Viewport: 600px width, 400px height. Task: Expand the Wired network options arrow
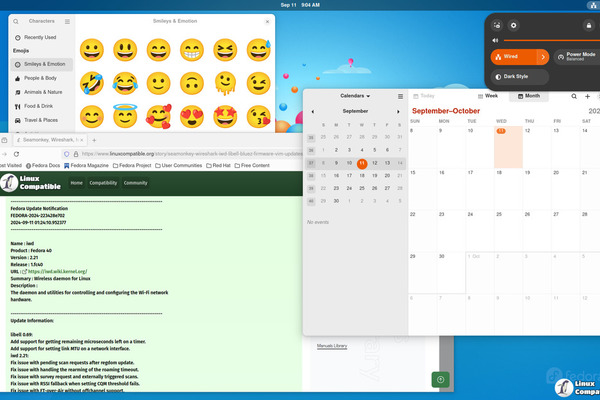point(543,57)
